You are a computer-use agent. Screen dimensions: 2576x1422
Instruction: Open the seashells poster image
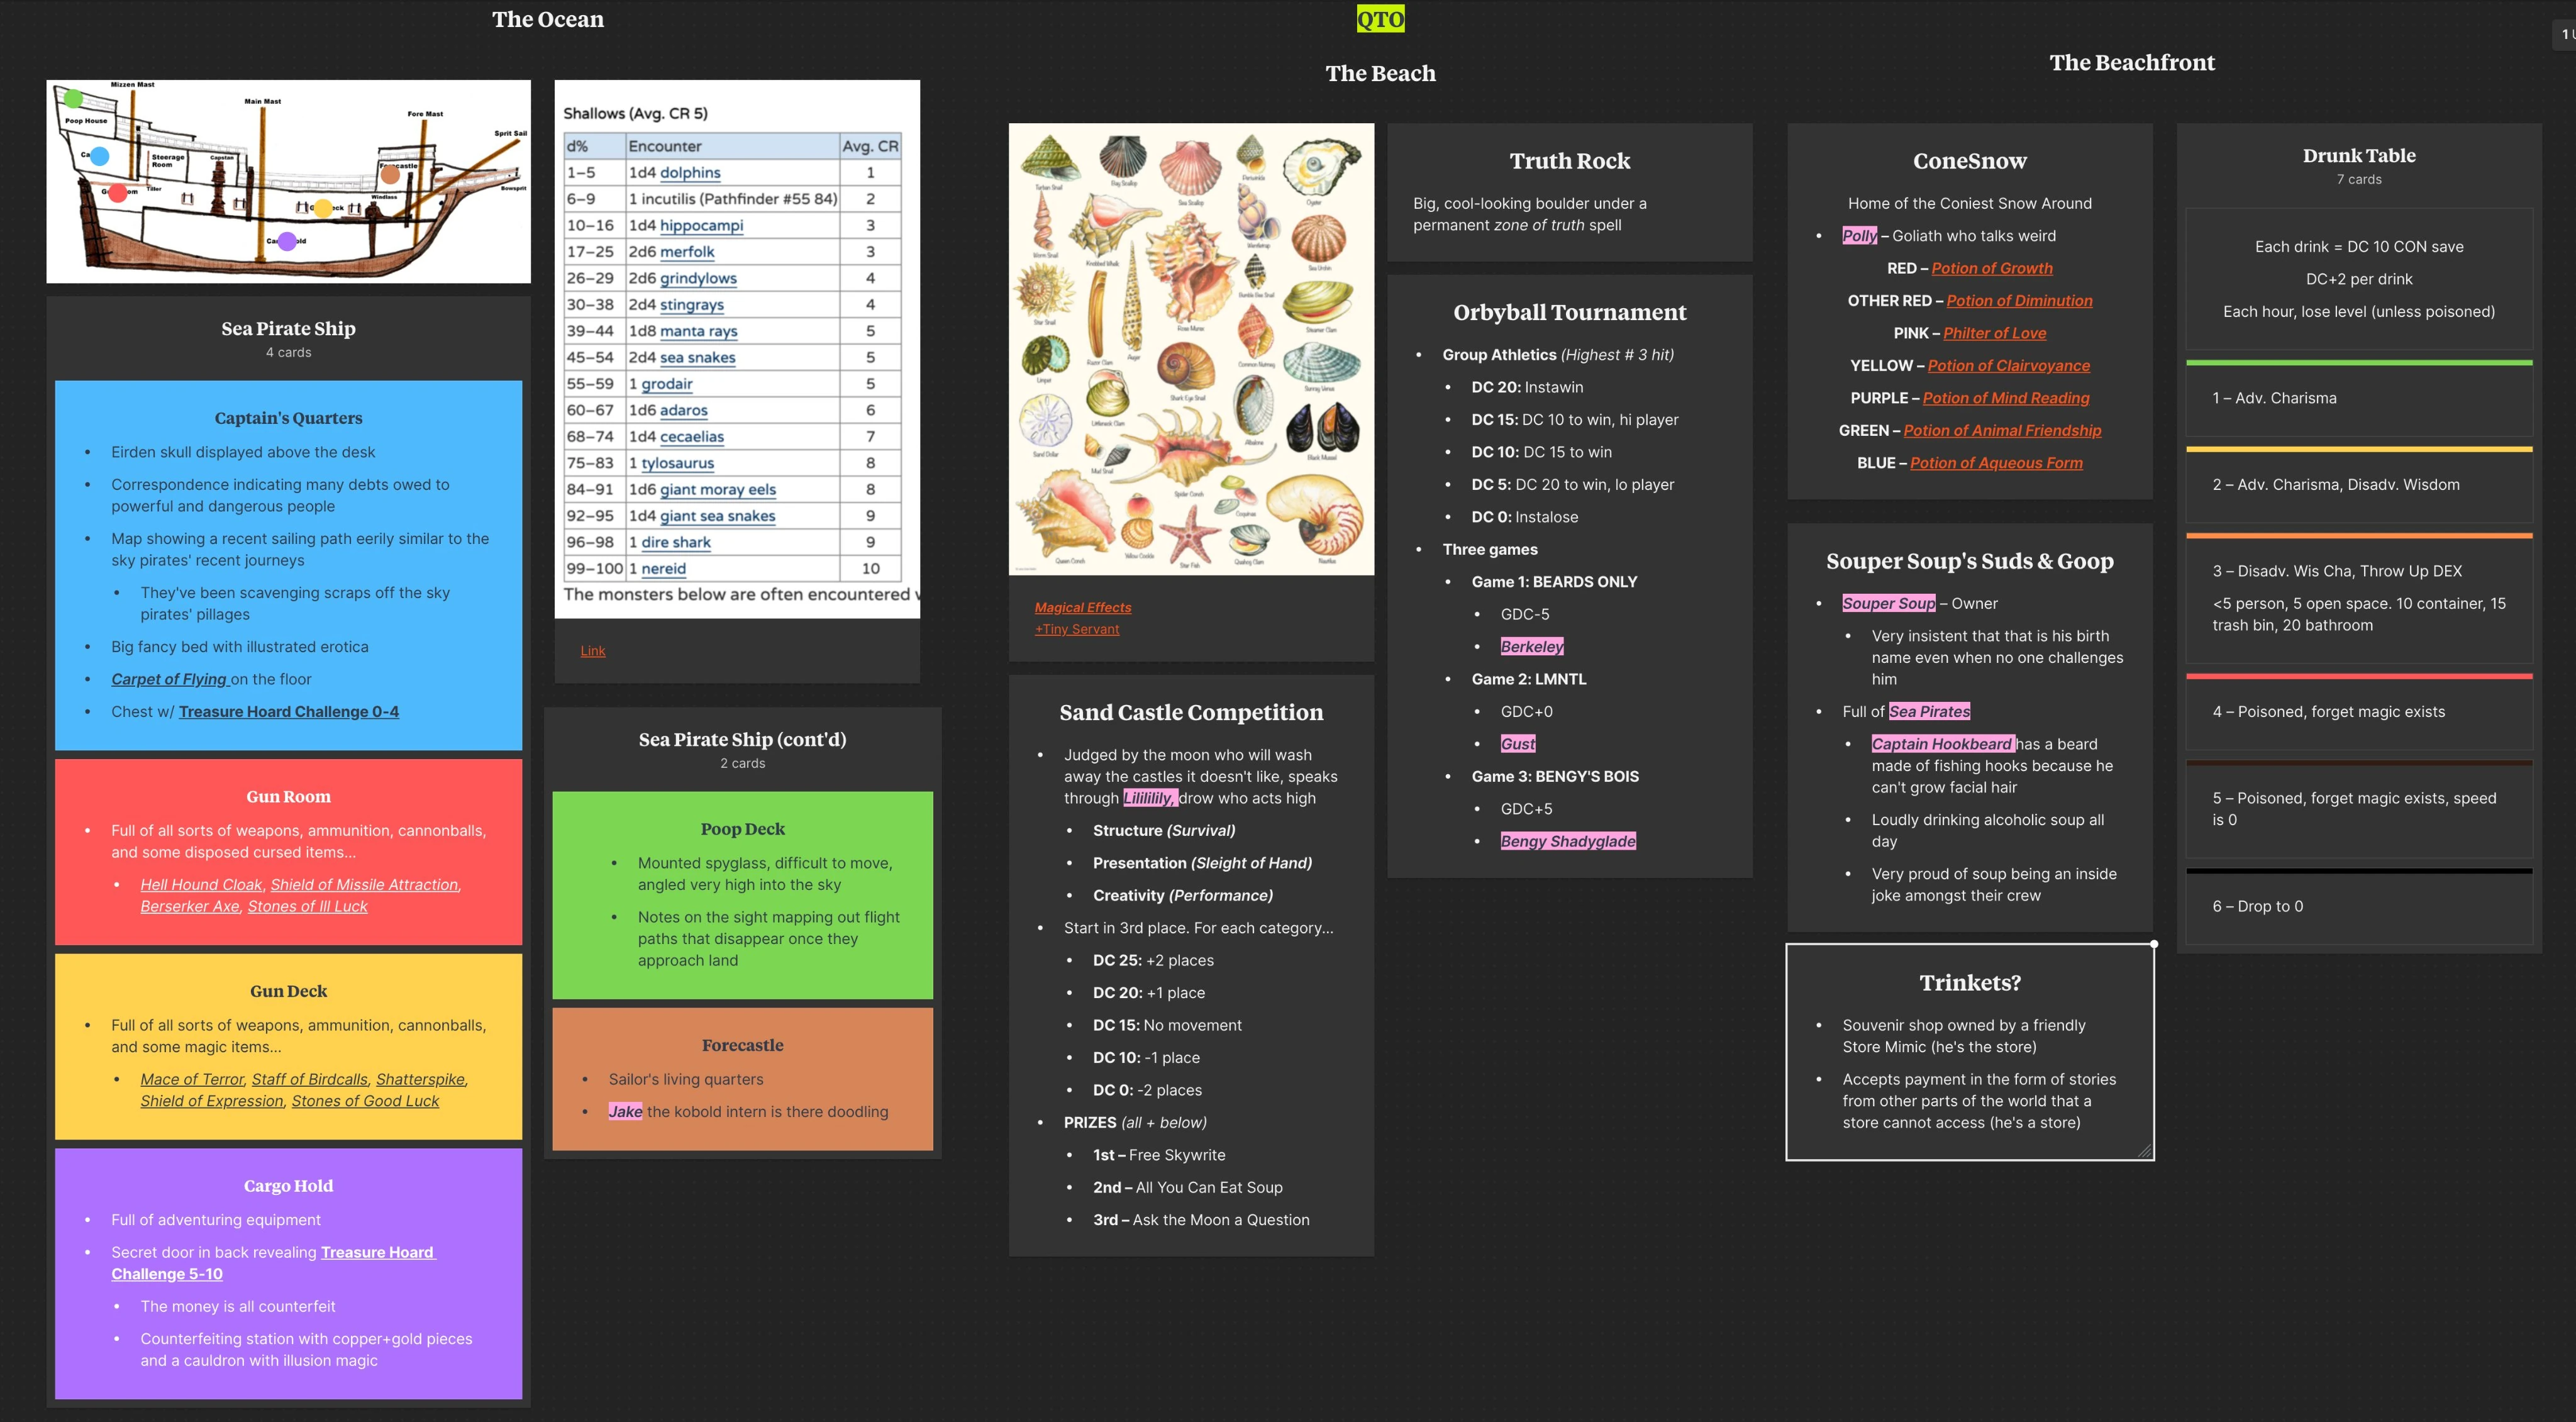tap(1190, 348)
